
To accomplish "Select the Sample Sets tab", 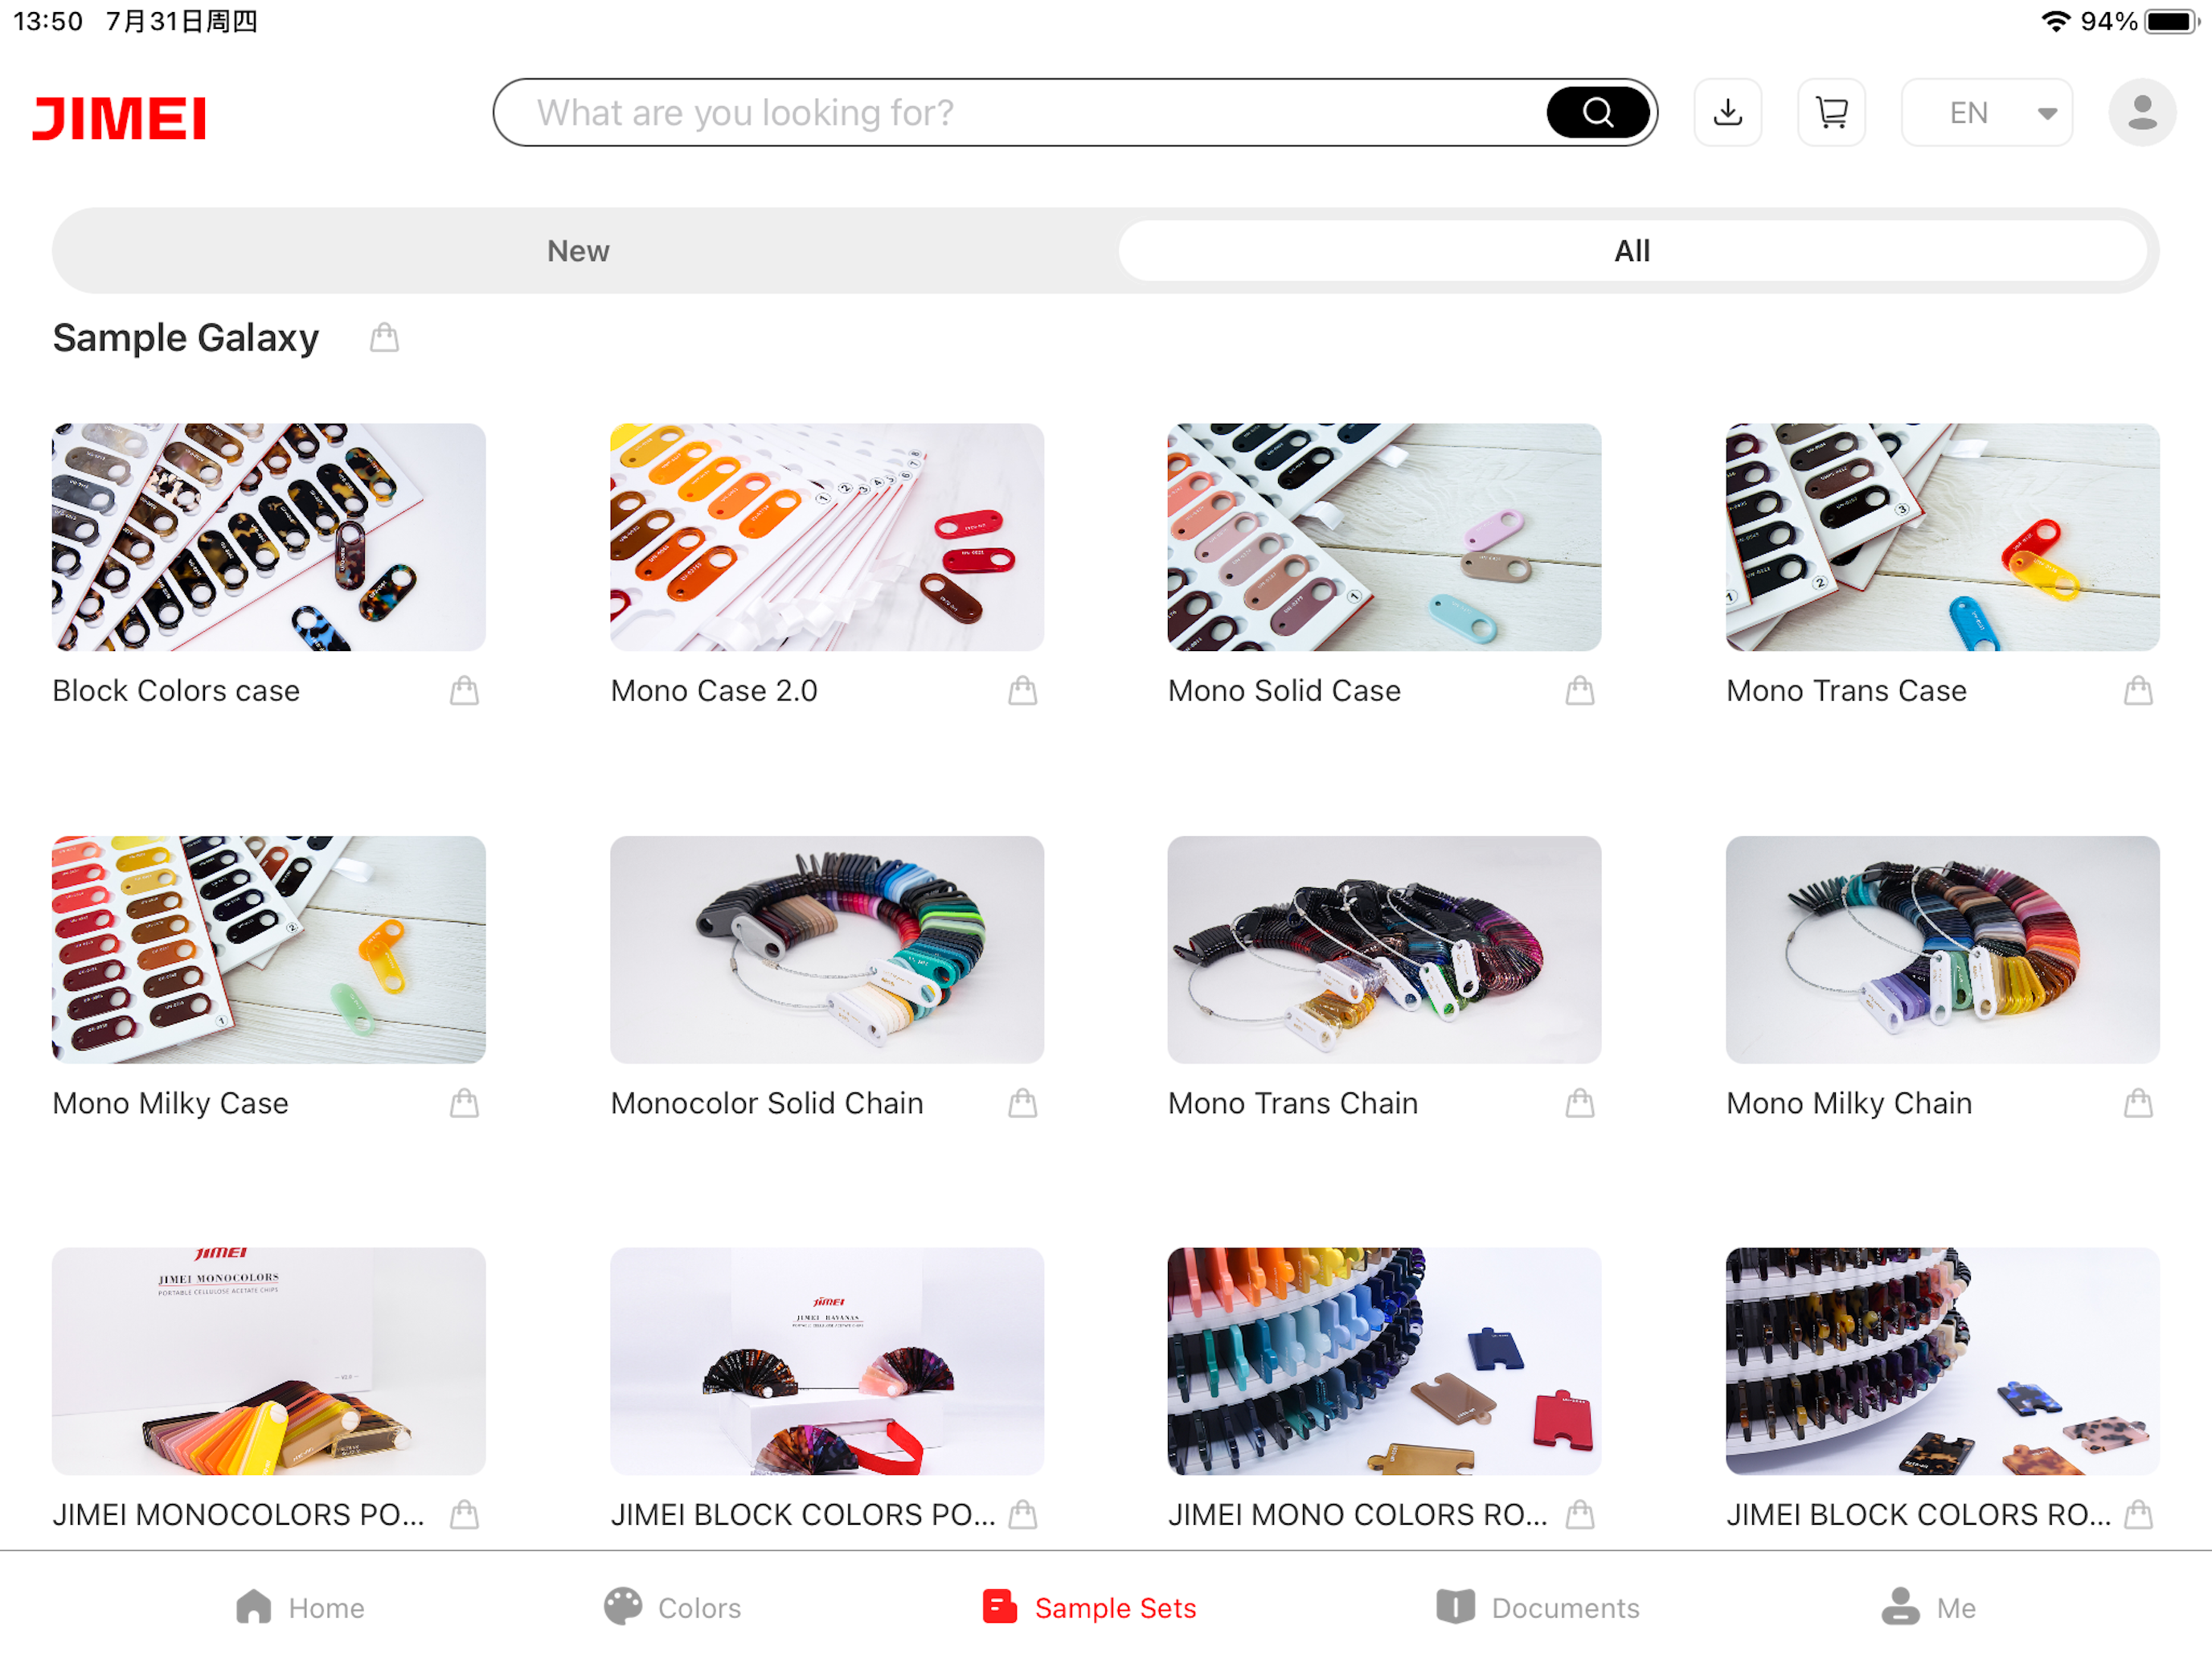I will click(x=1089, y=1607).
